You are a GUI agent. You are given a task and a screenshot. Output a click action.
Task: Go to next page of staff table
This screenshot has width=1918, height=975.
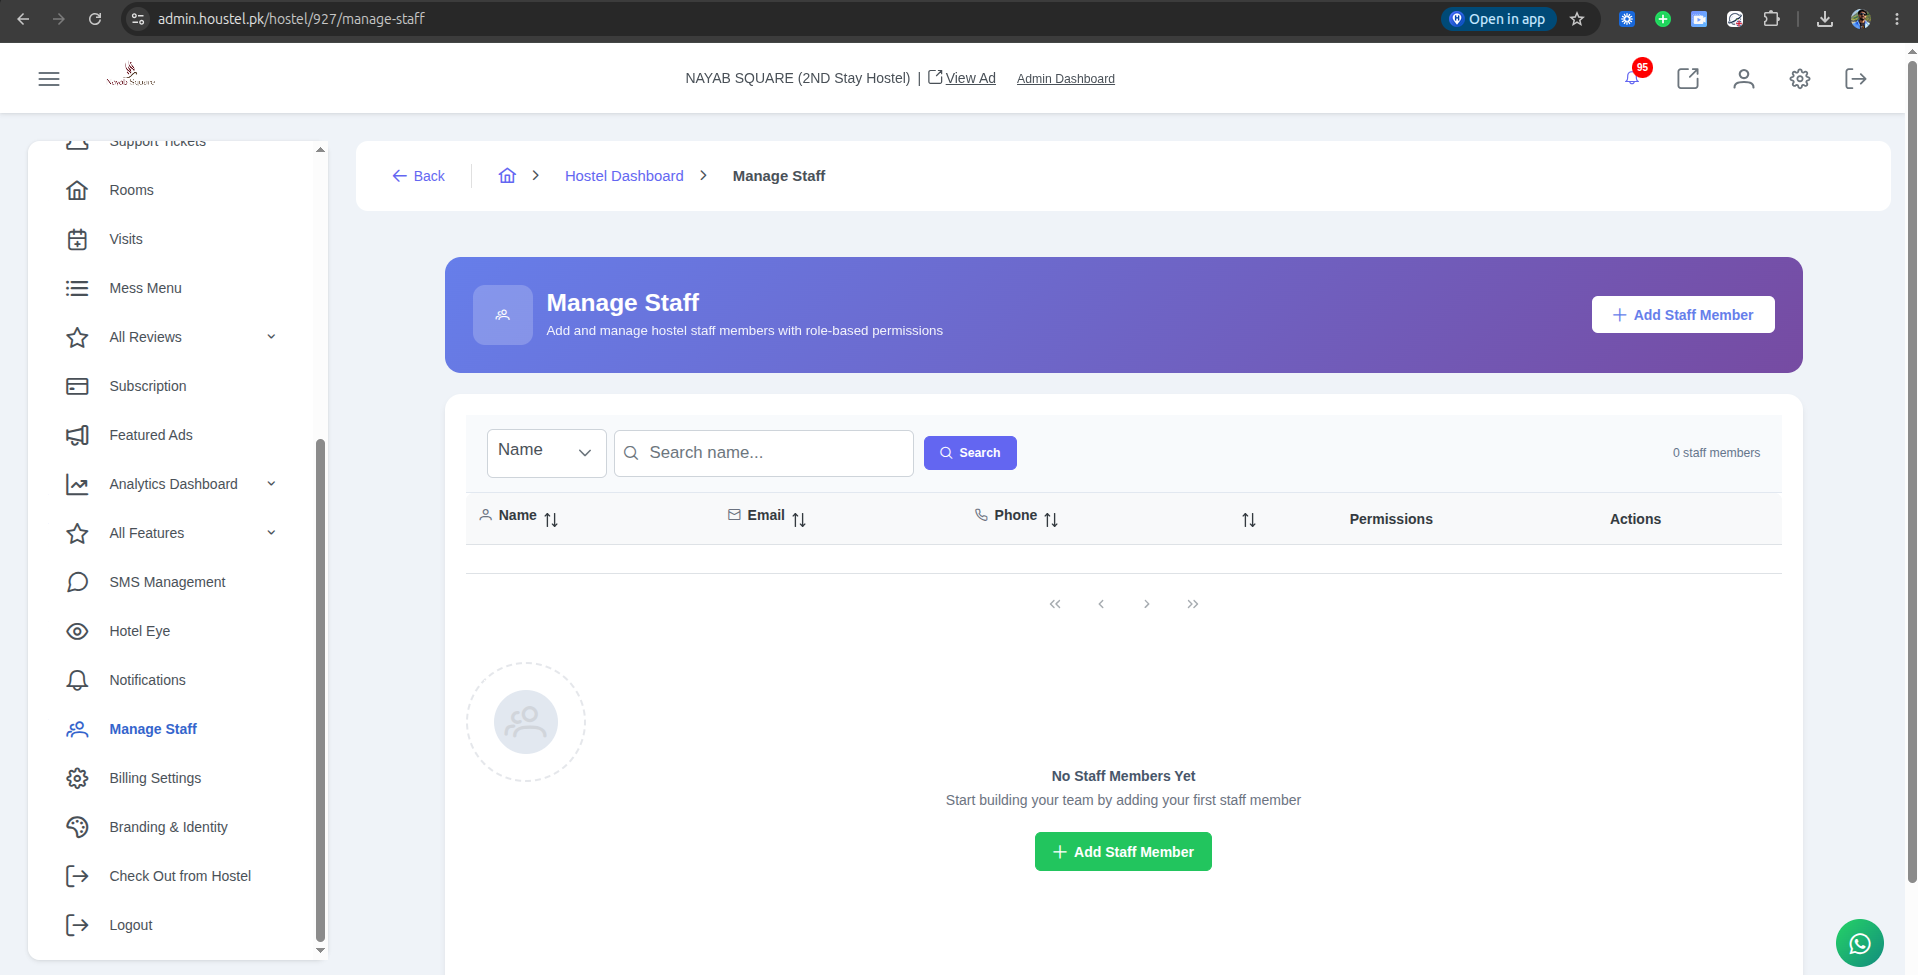coord(1147,604)
